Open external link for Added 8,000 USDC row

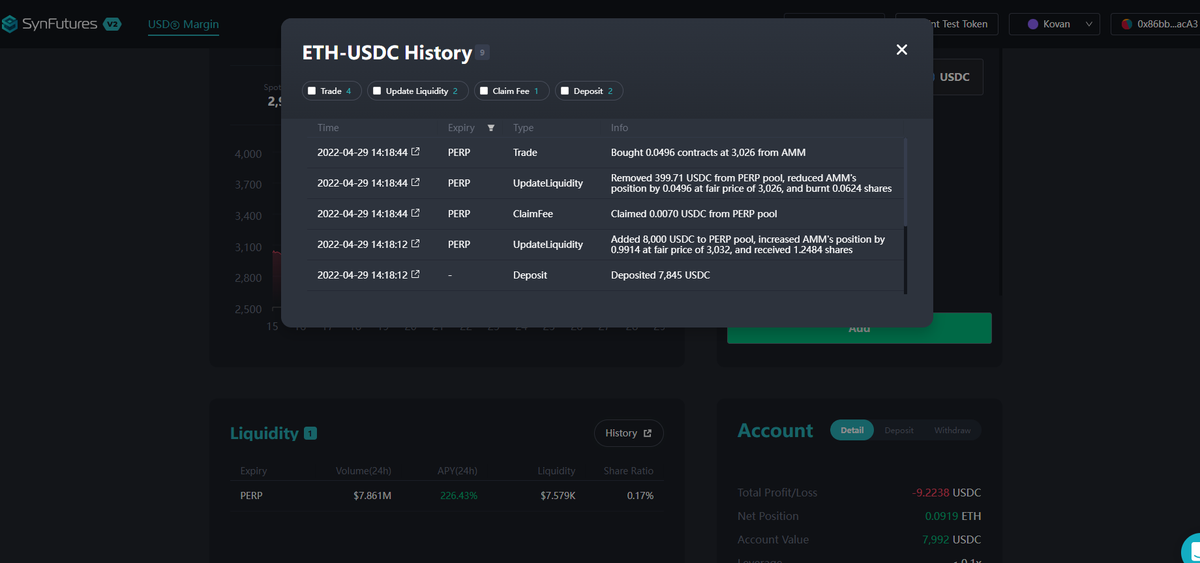click(x=416, y=244)
